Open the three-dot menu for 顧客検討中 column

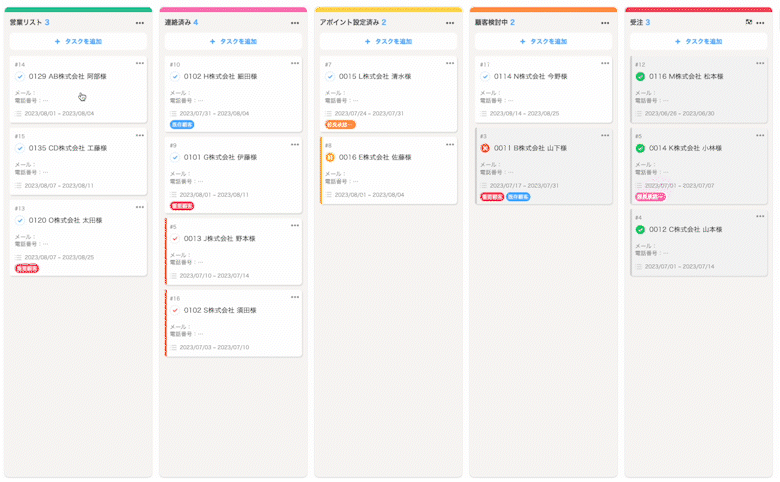pos(606,22)
